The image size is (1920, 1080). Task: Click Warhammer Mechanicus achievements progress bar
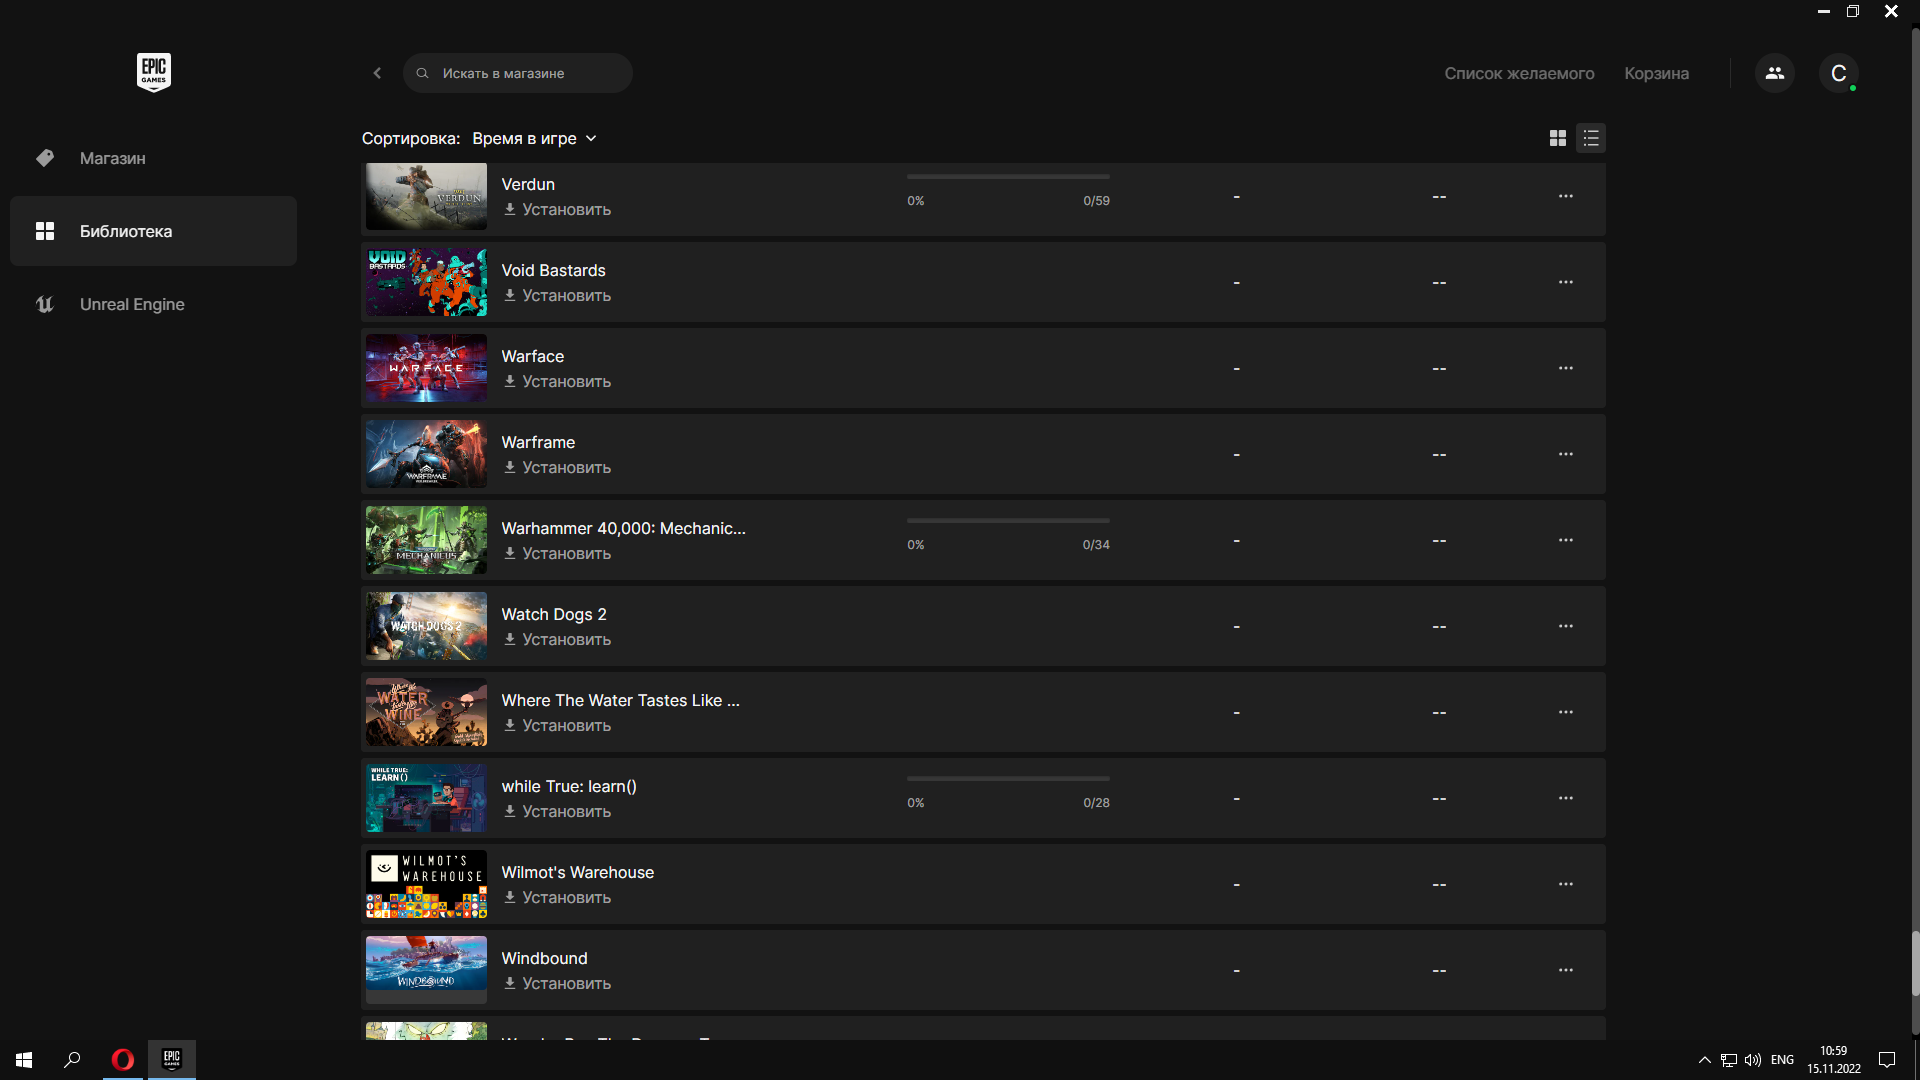[1008, 521]
